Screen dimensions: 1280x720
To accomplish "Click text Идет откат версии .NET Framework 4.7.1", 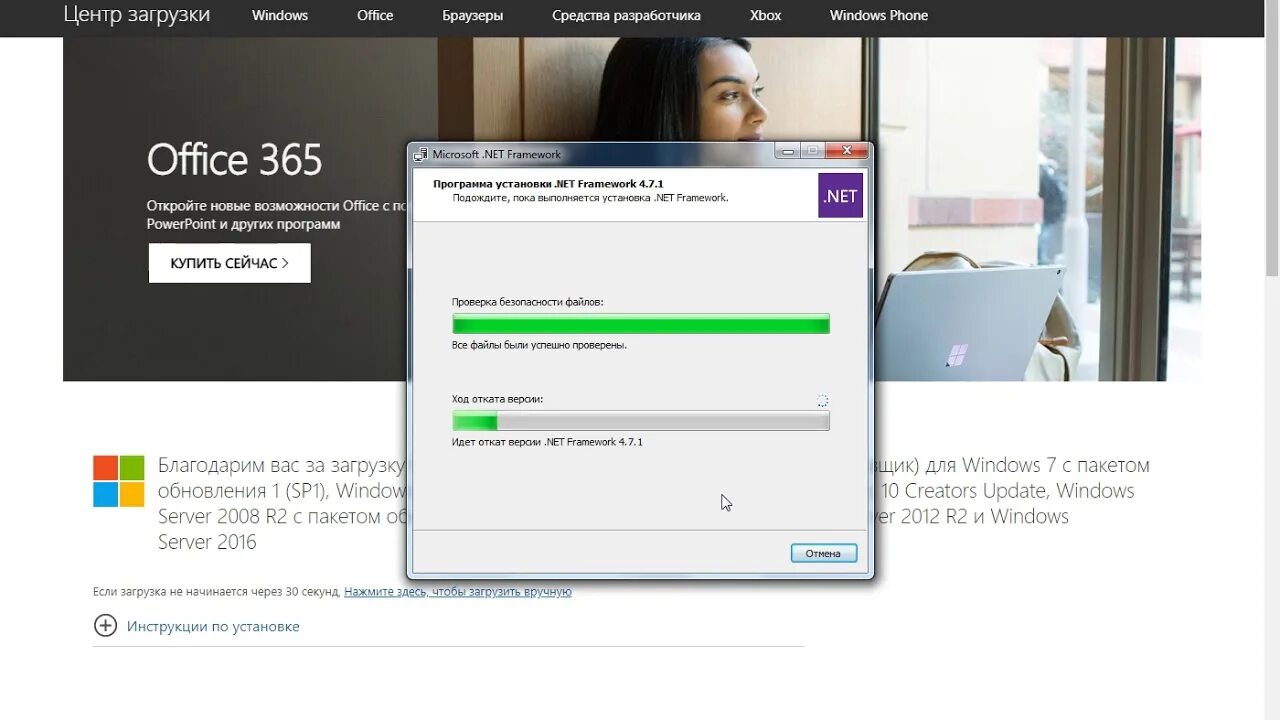I will tap(547, 442).
